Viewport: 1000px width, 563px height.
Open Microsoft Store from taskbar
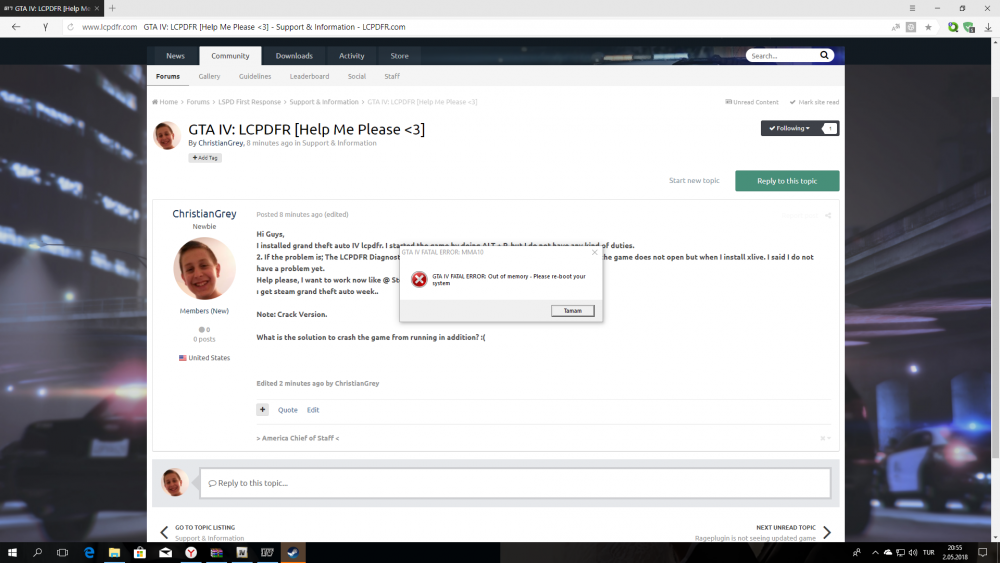(140, 552)
